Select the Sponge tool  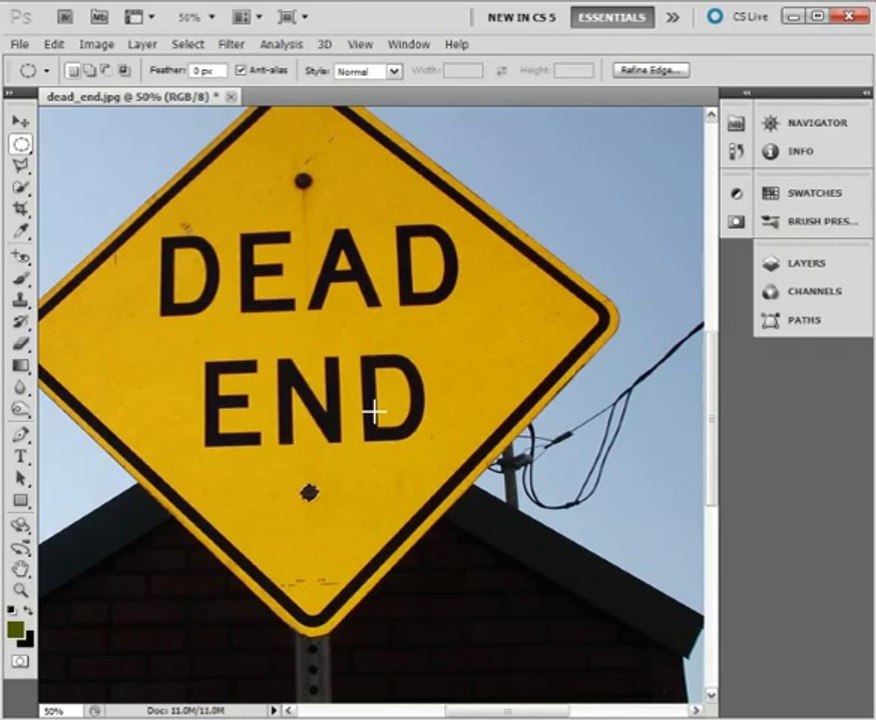[x=21, y=409]
